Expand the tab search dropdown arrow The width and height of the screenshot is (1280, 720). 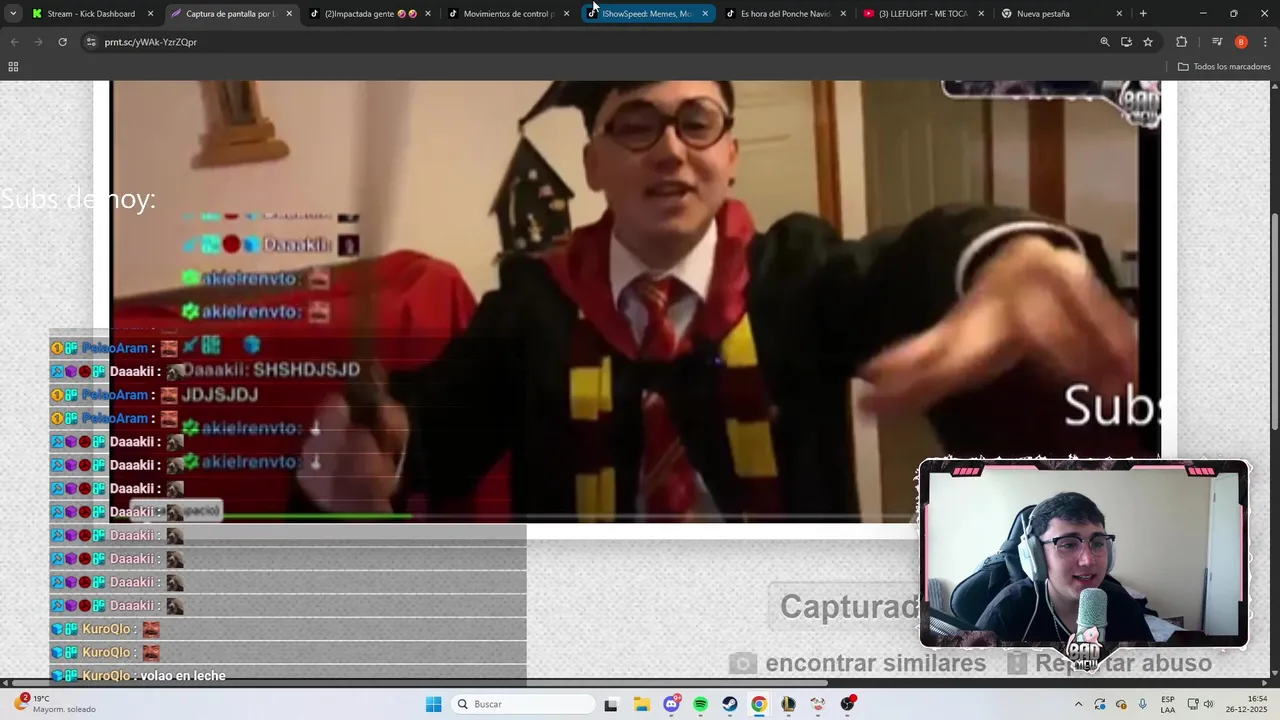pos(12,14)
